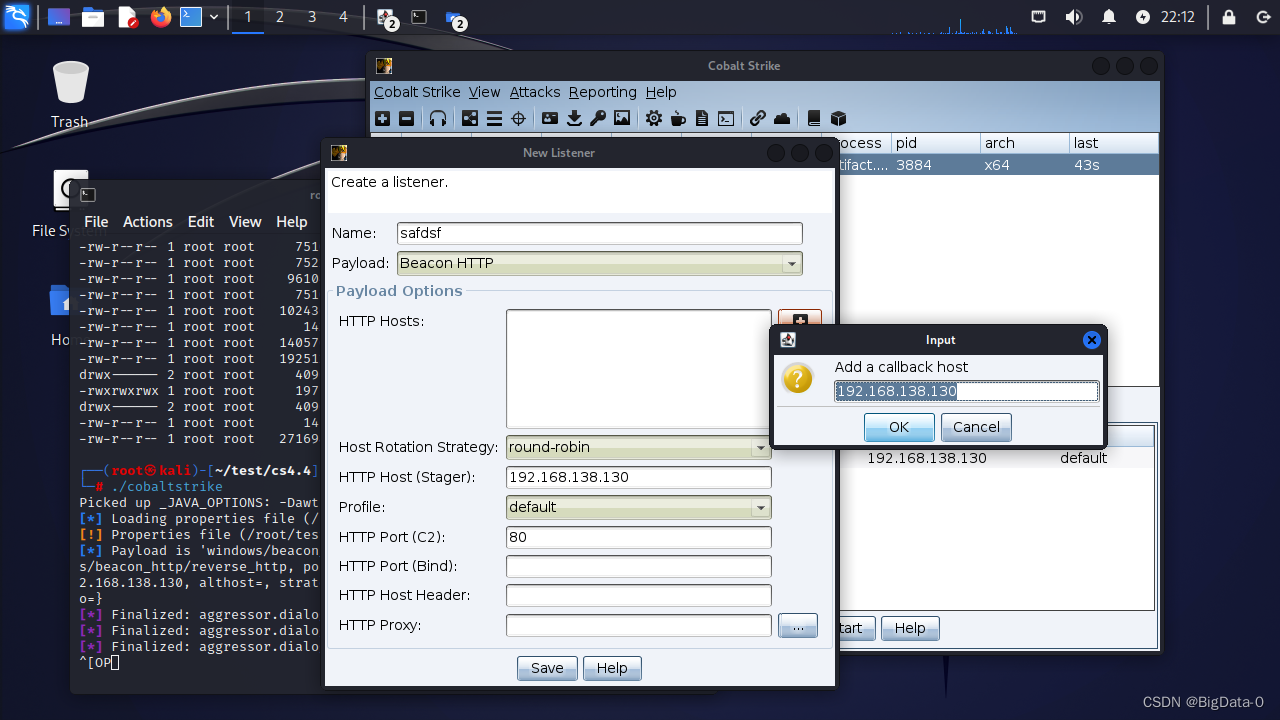The width and height of the screenshot is (1280, 720).
Task: Open the Host Rotation Strategy dropdown
Action: tap(639, 447)
